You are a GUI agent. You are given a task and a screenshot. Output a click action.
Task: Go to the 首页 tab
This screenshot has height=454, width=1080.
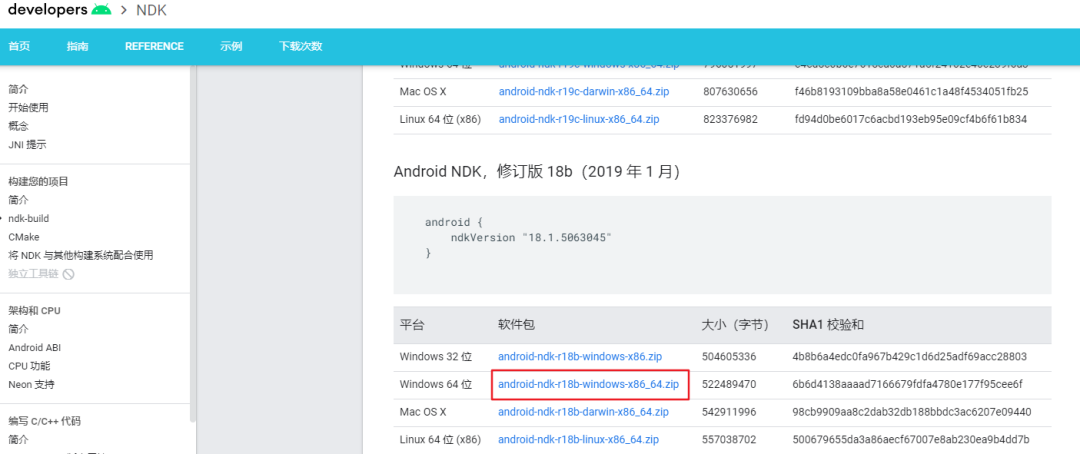[x=19, y=46]
